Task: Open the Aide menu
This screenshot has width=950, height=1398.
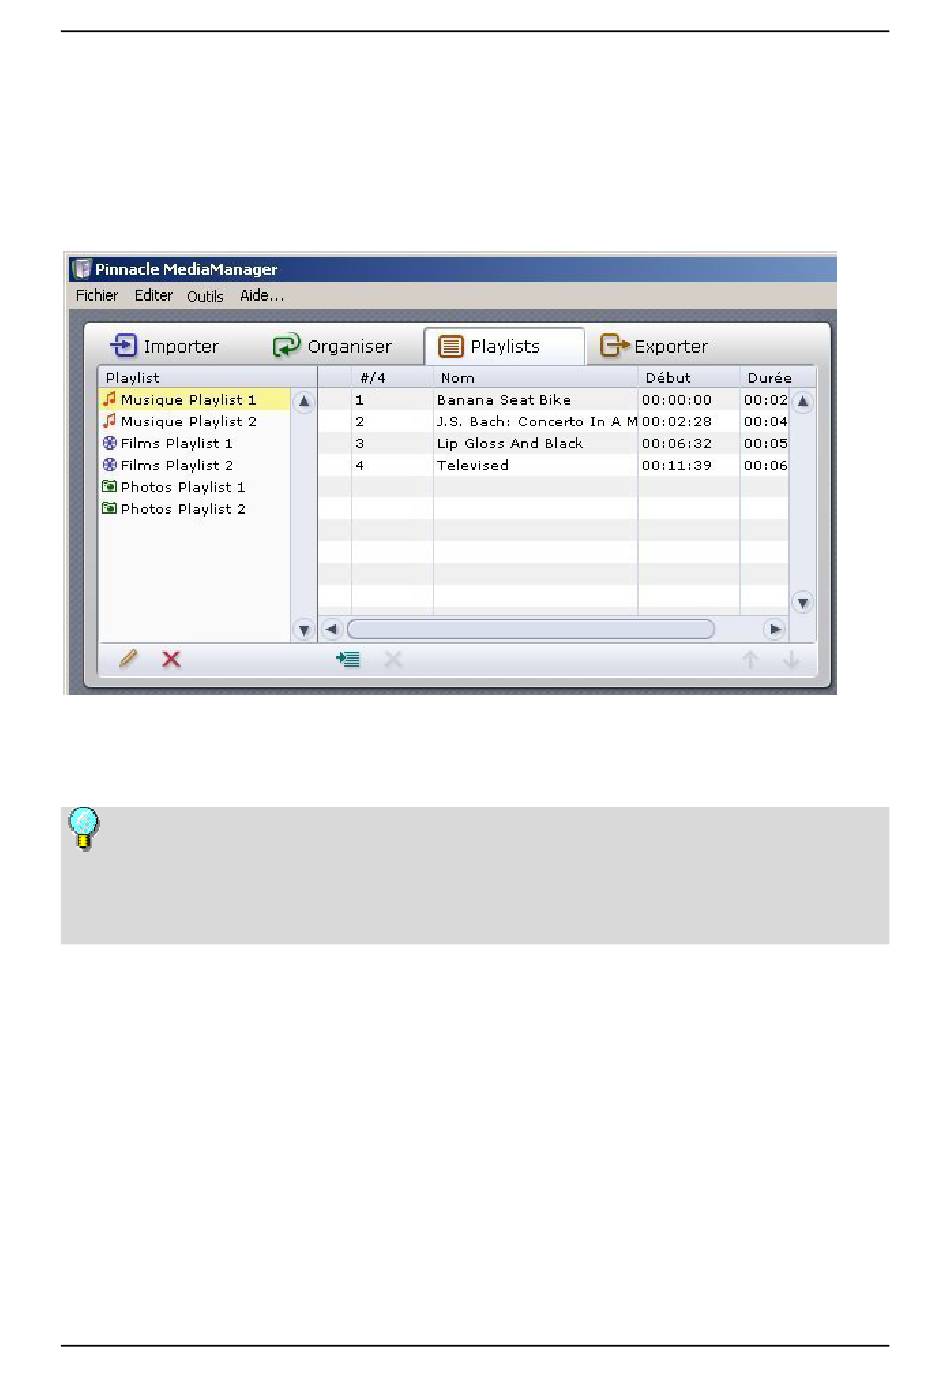Action: click(x=262, y=296)
